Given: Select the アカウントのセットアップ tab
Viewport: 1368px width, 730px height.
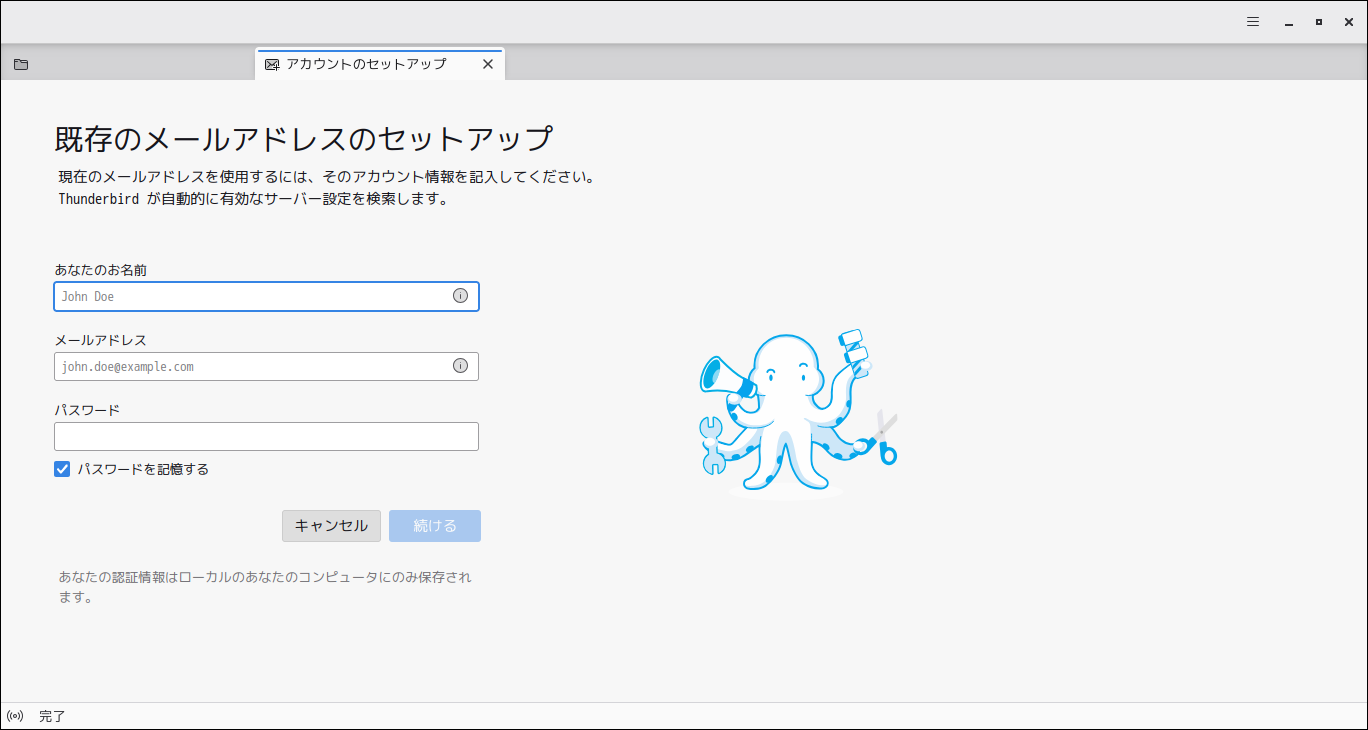Looking at the screenshot, I should (x=380, y=64).
